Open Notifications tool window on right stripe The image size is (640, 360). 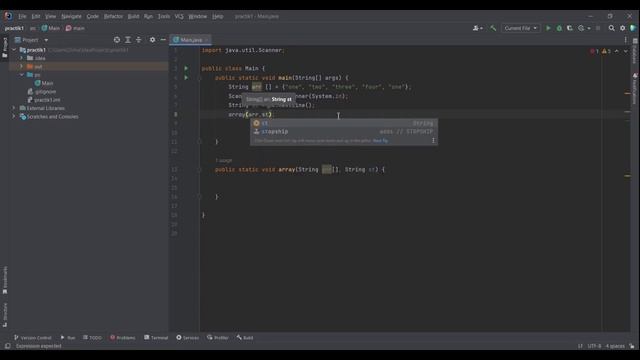point(635,89)
